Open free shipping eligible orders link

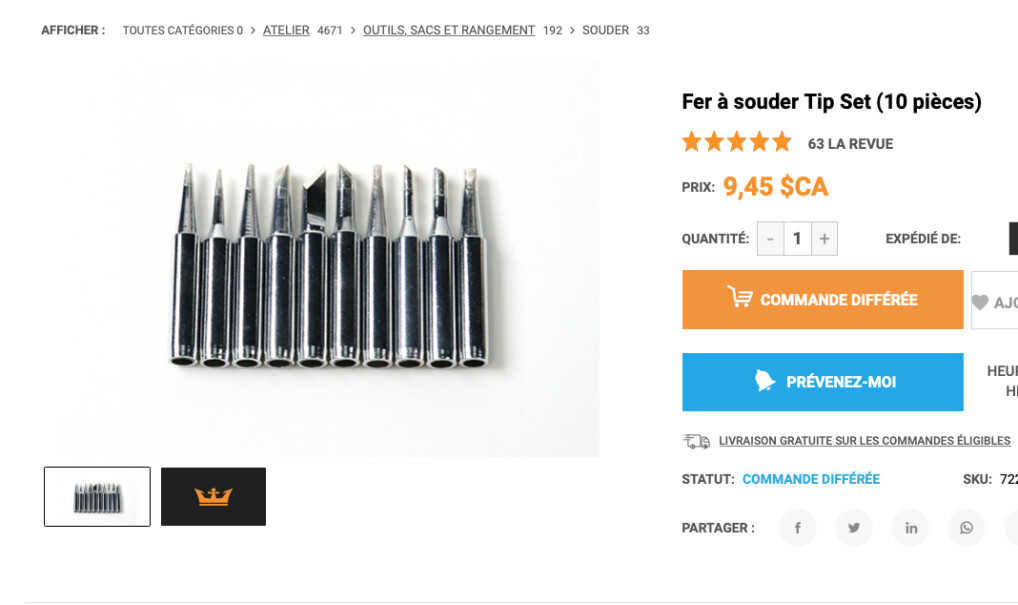coord(864,441)
